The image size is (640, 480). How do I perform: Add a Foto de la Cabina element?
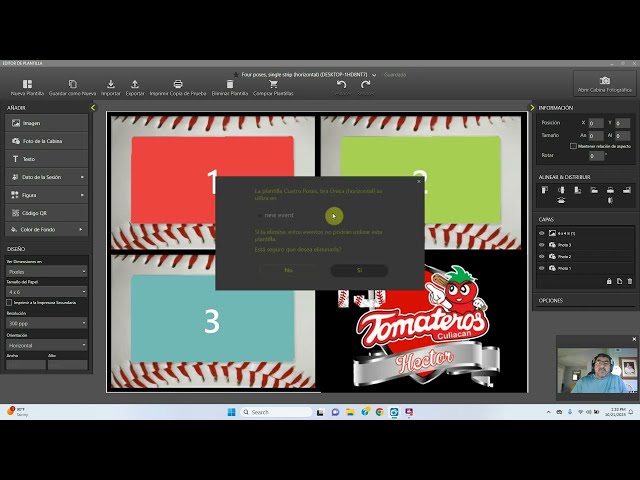click(47, 141)
